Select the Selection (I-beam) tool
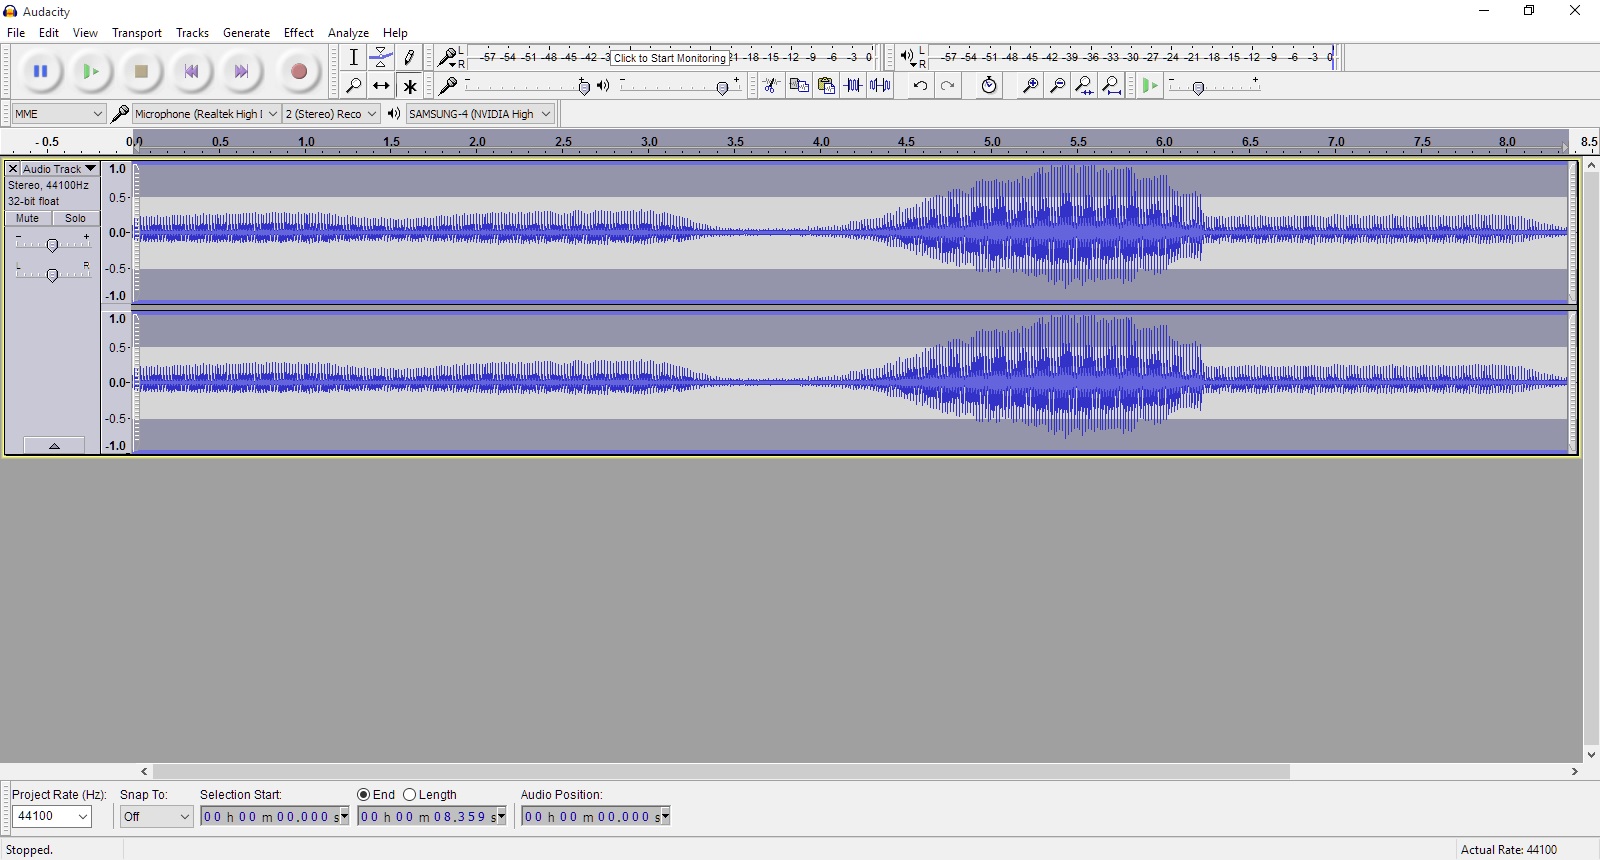This screenshot has height=860, width=1600. point(353,57)
